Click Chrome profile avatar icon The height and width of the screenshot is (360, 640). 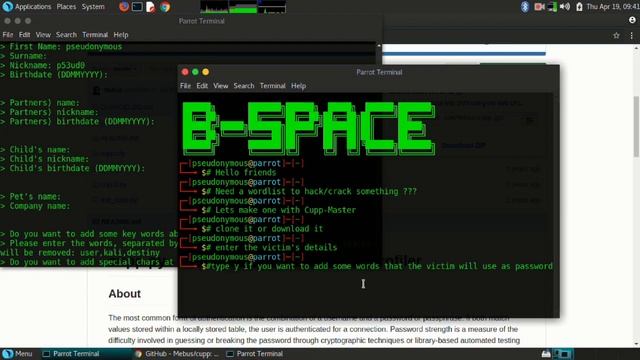click(632, 20)
